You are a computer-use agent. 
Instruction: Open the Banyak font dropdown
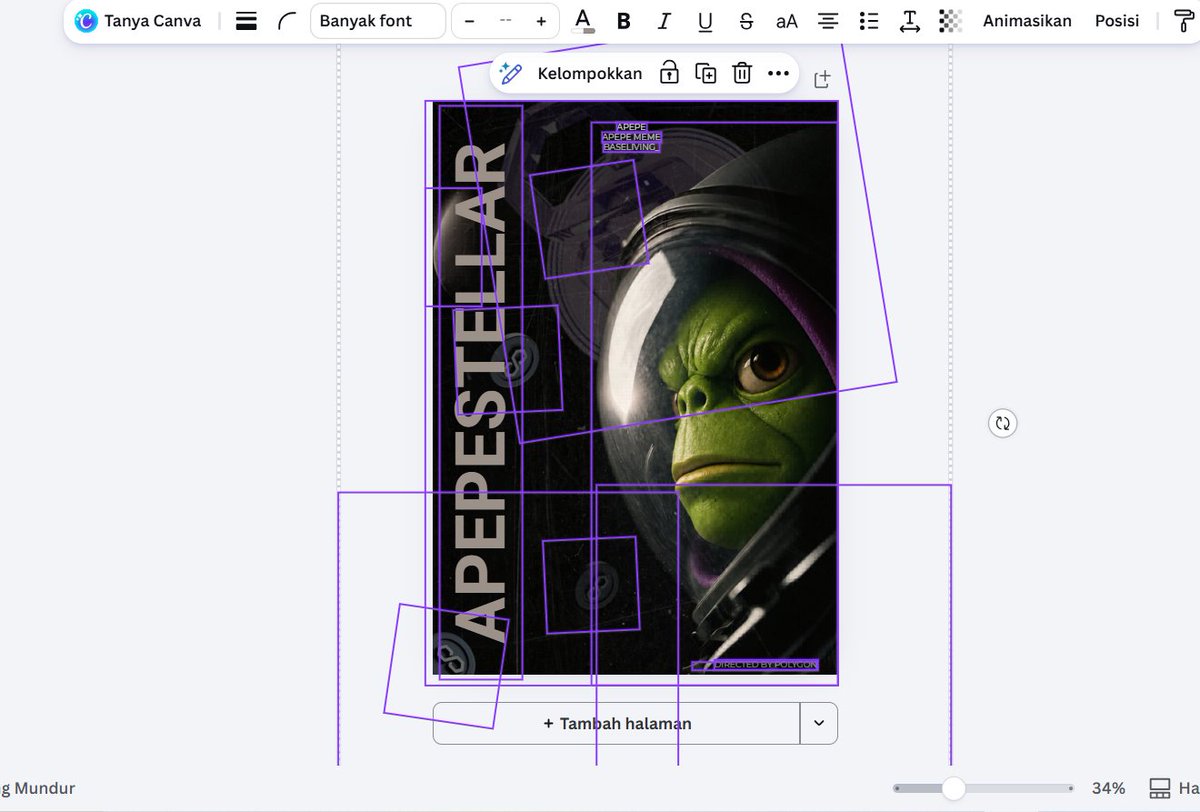pyautogui.click(x=378, y=21)
